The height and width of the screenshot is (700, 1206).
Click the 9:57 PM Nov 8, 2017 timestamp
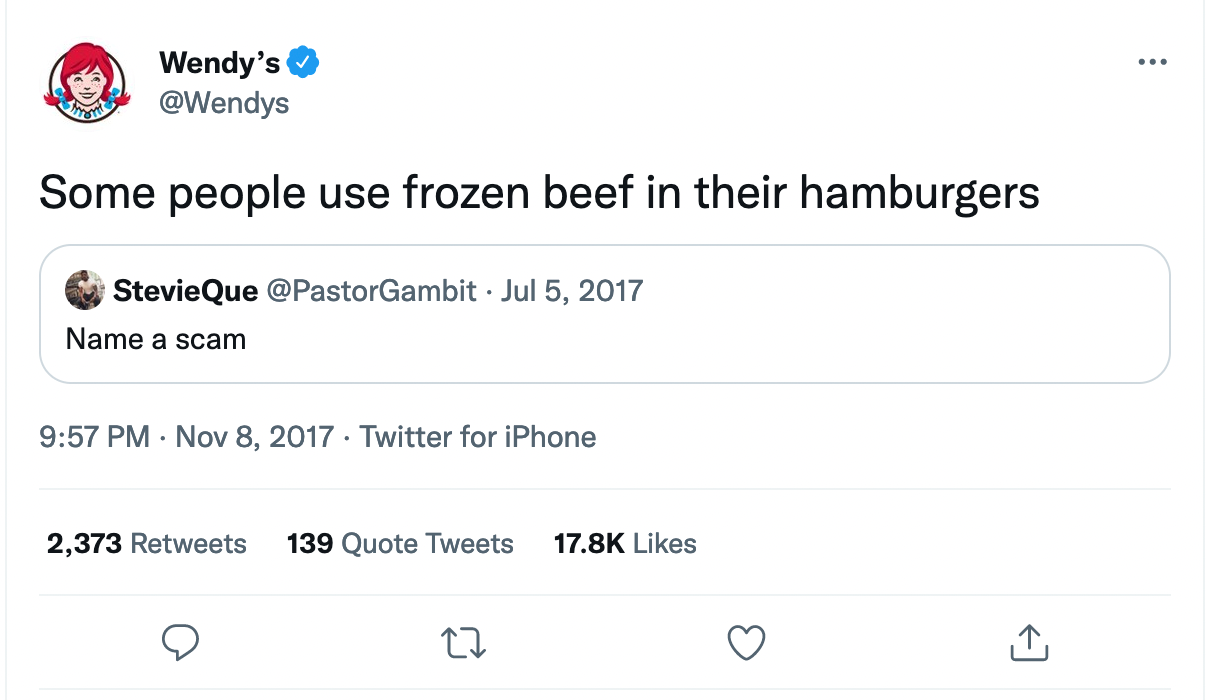click(186, 437)
